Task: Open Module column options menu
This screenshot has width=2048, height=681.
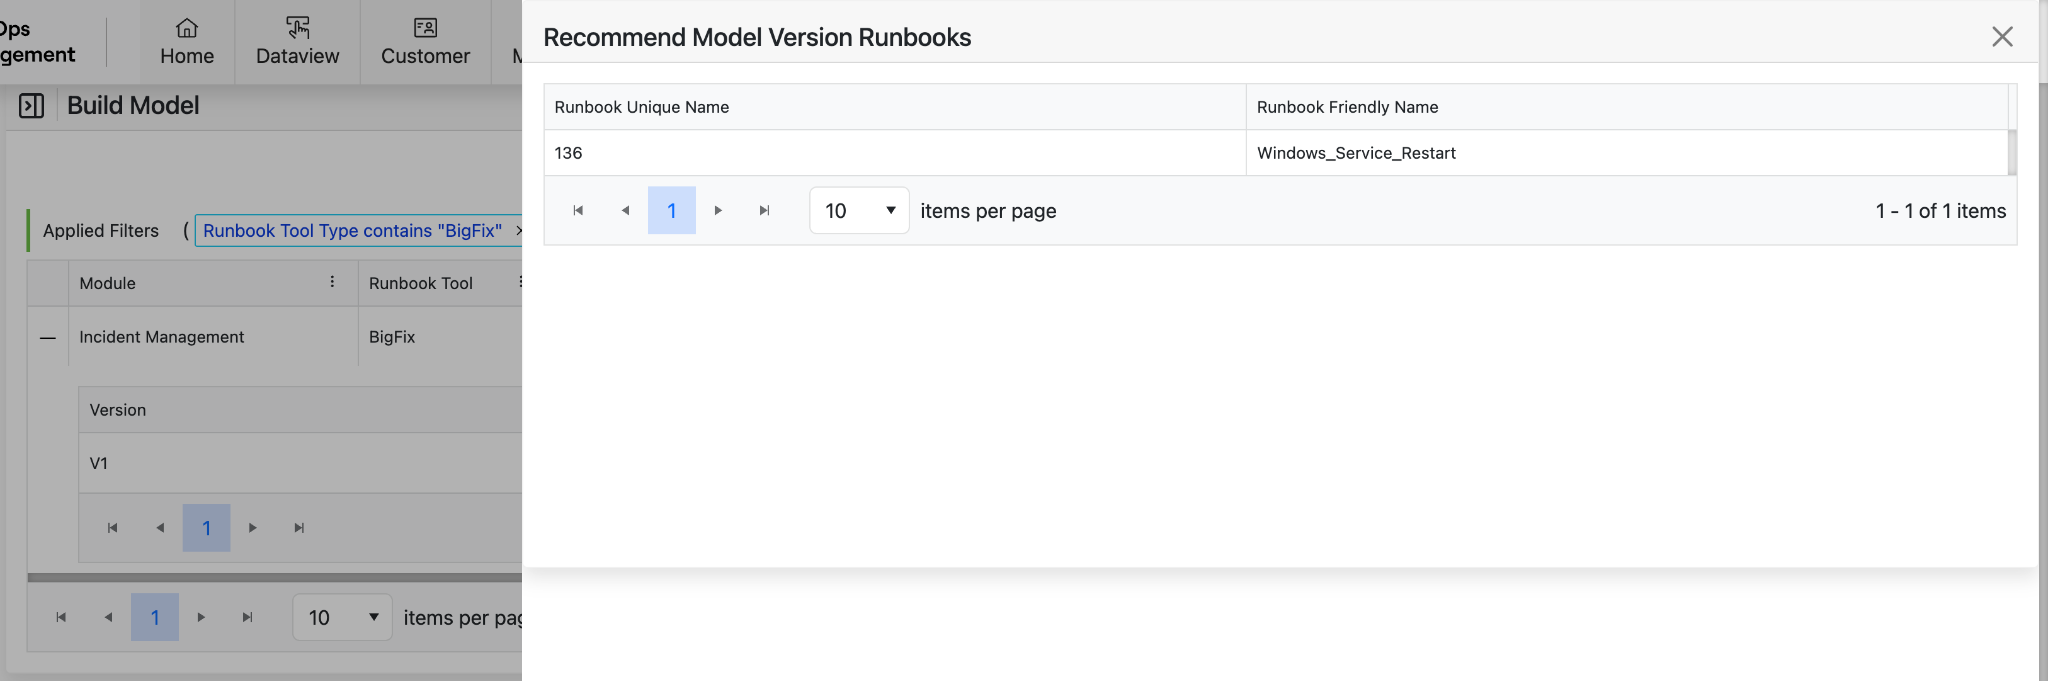Action: click(332, 282)
